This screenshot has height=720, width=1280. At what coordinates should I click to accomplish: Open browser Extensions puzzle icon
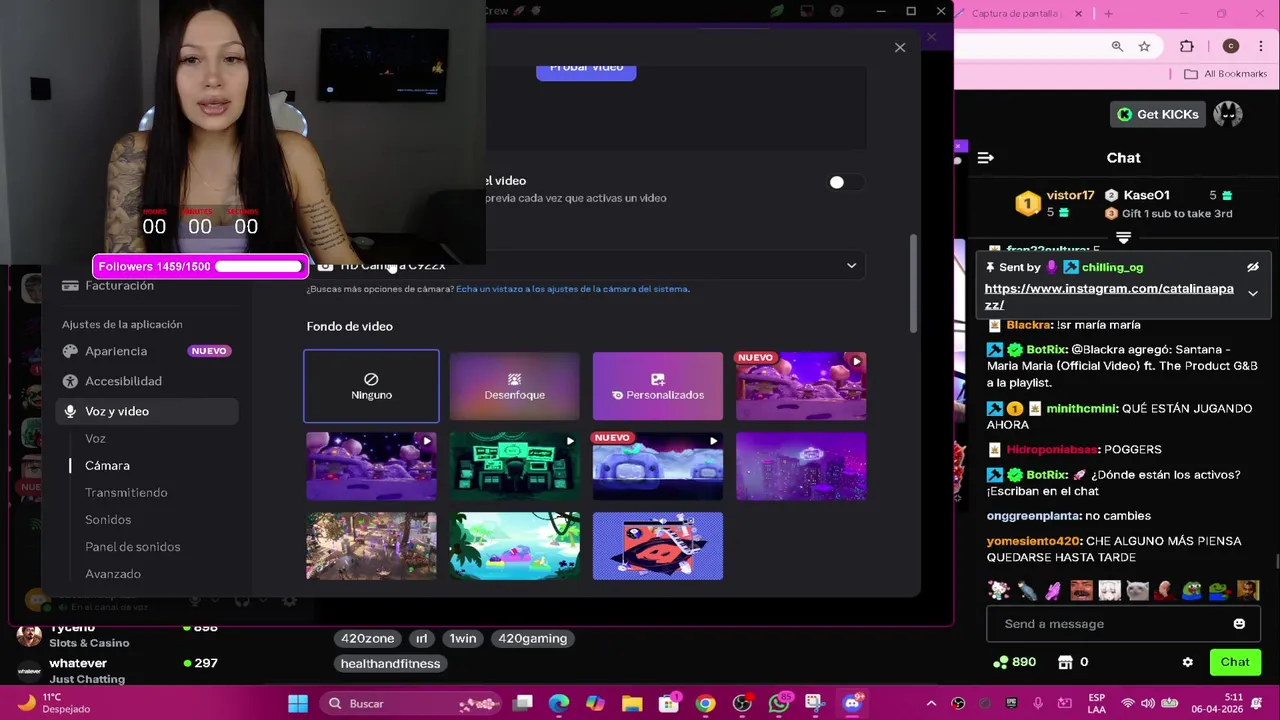(x=1187, y=46)
